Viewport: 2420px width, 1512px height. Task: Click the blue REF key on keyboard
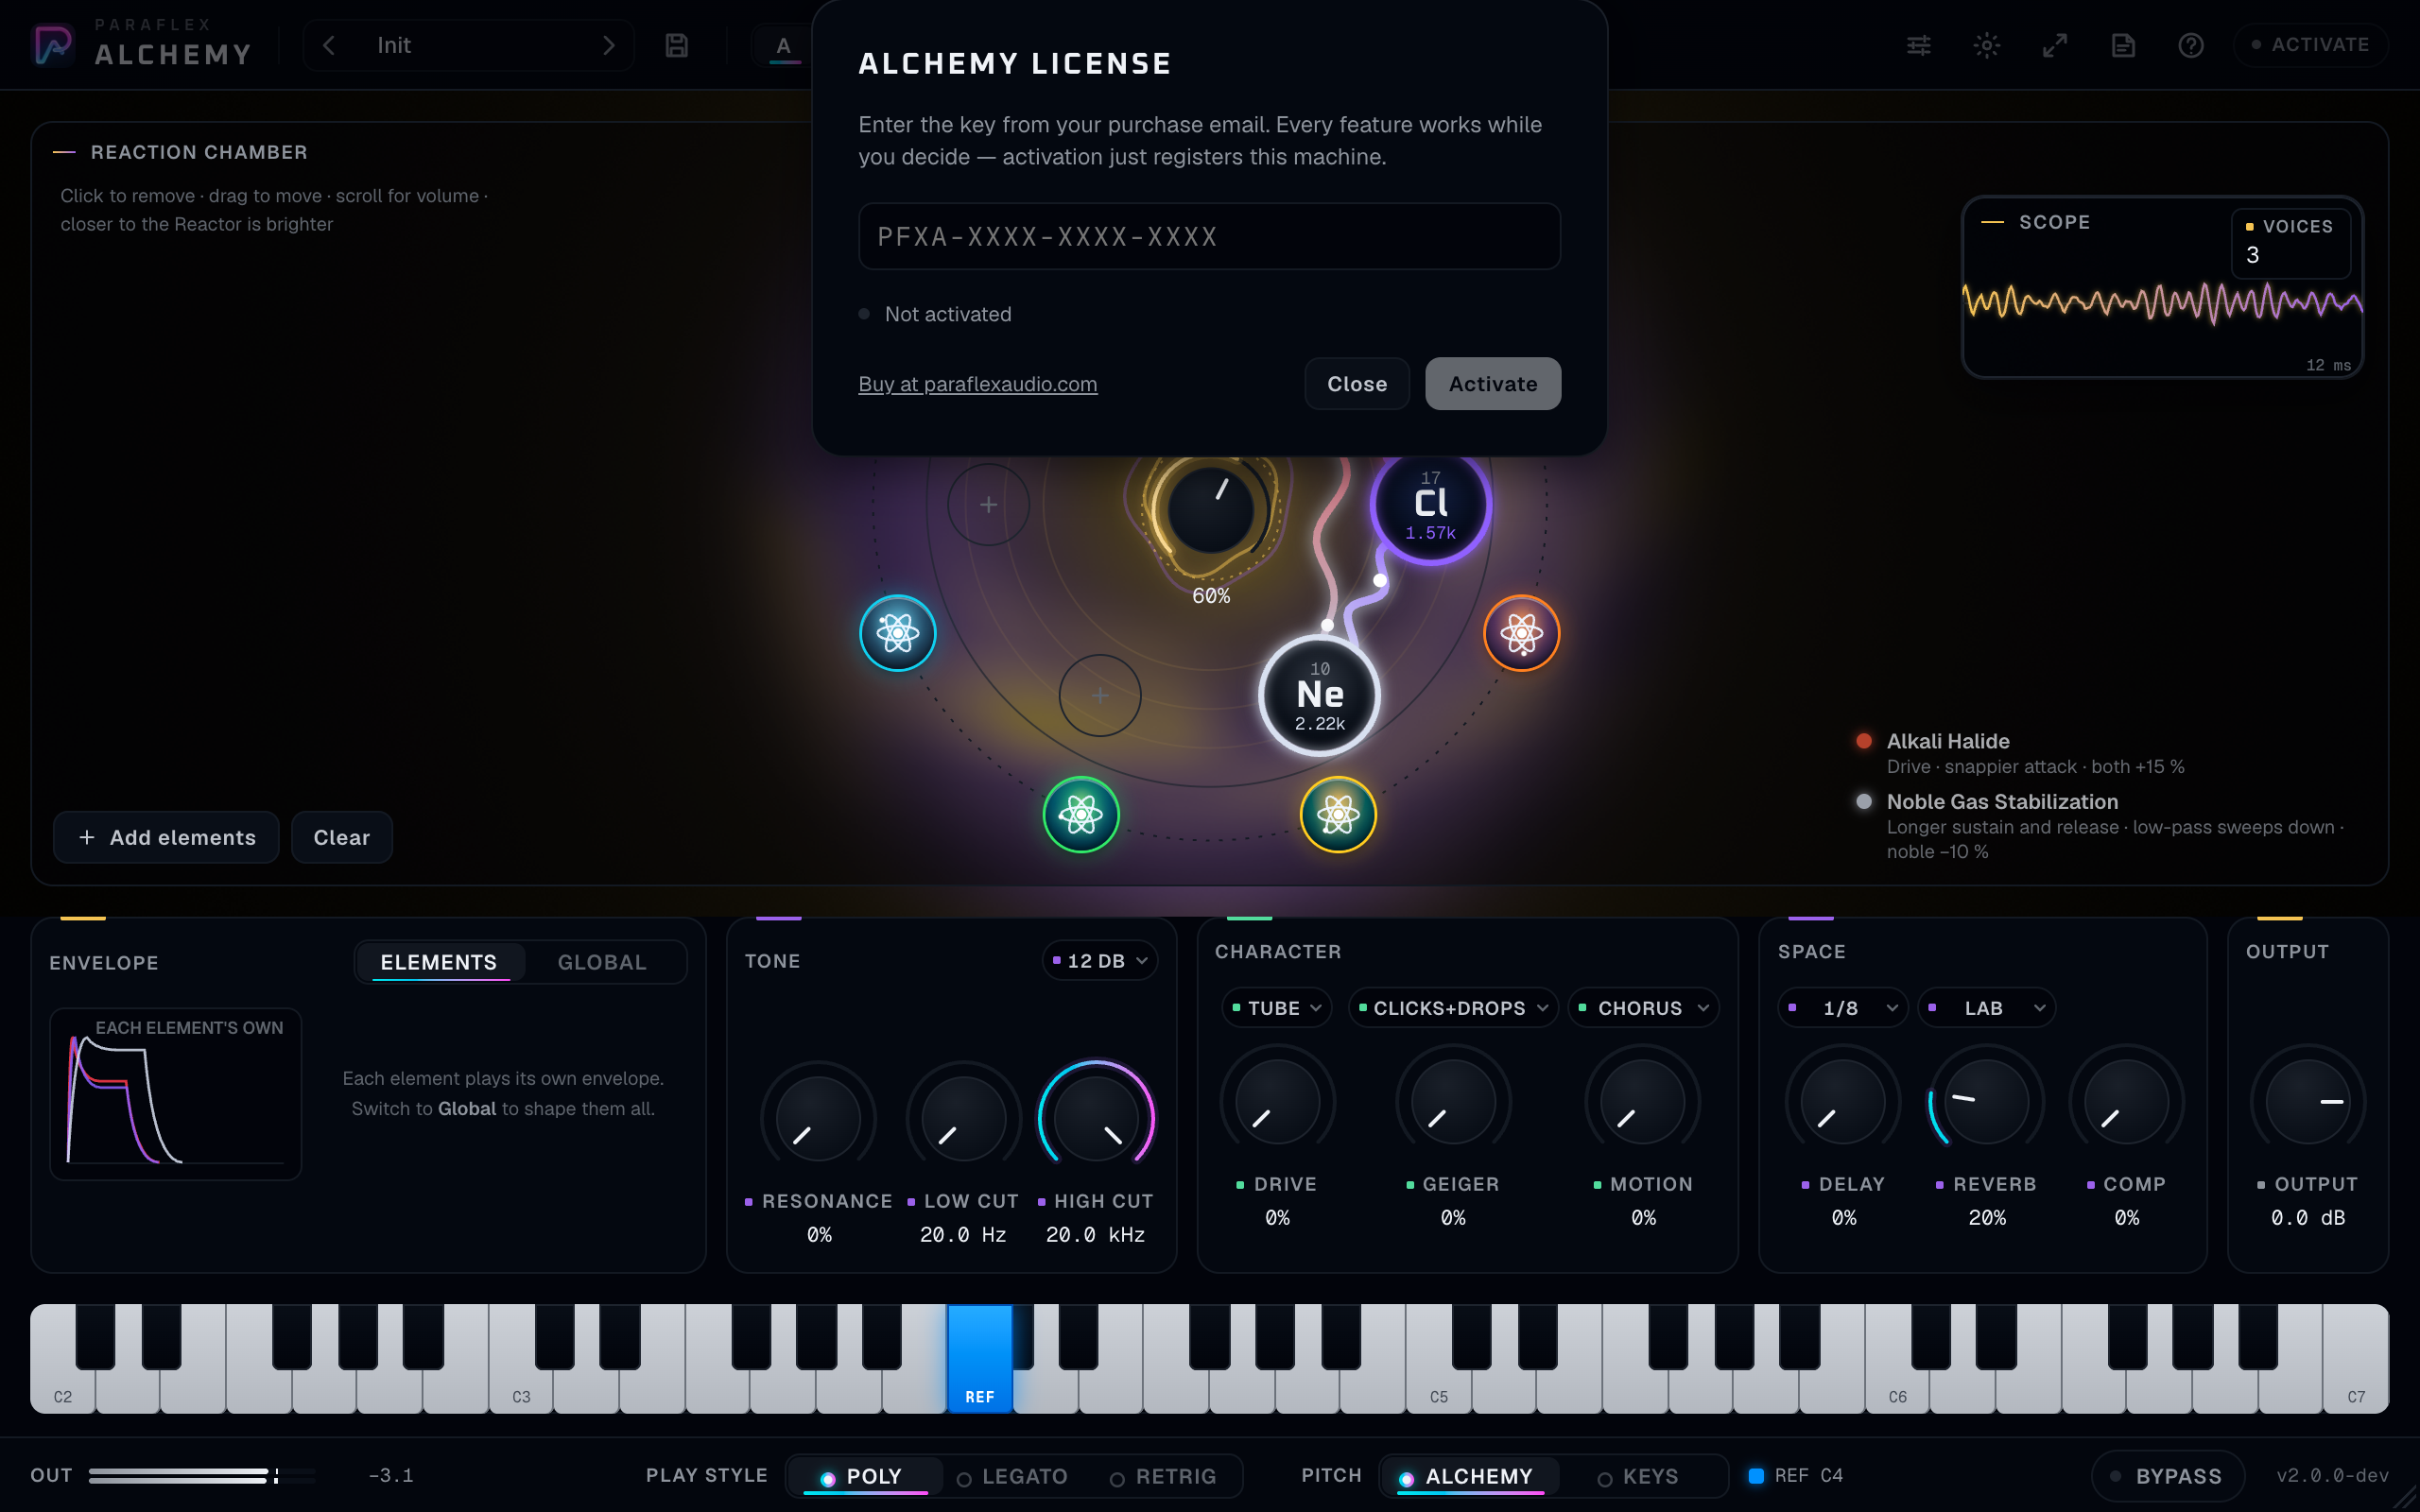pyautogui.click(x=980, y=1358)
